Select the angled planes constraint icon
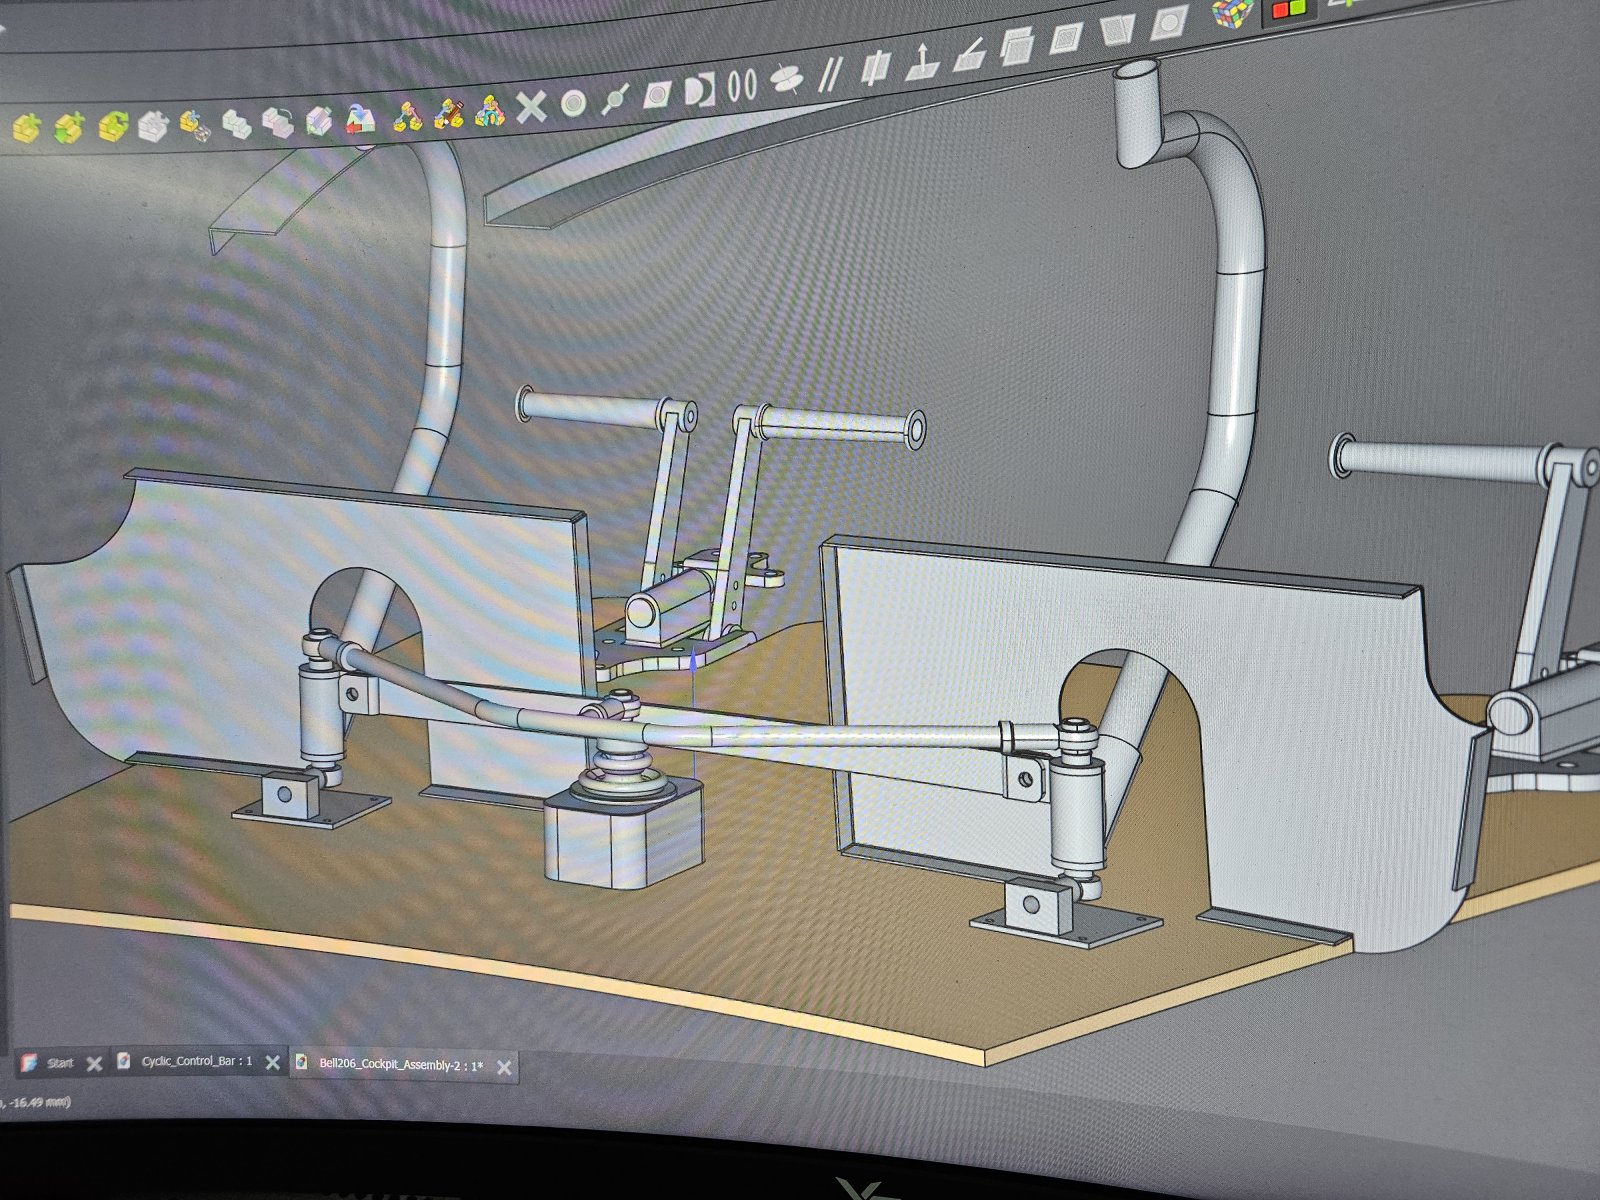The width and height of the screenshot is (1600, 1200). click(1116, 31)
